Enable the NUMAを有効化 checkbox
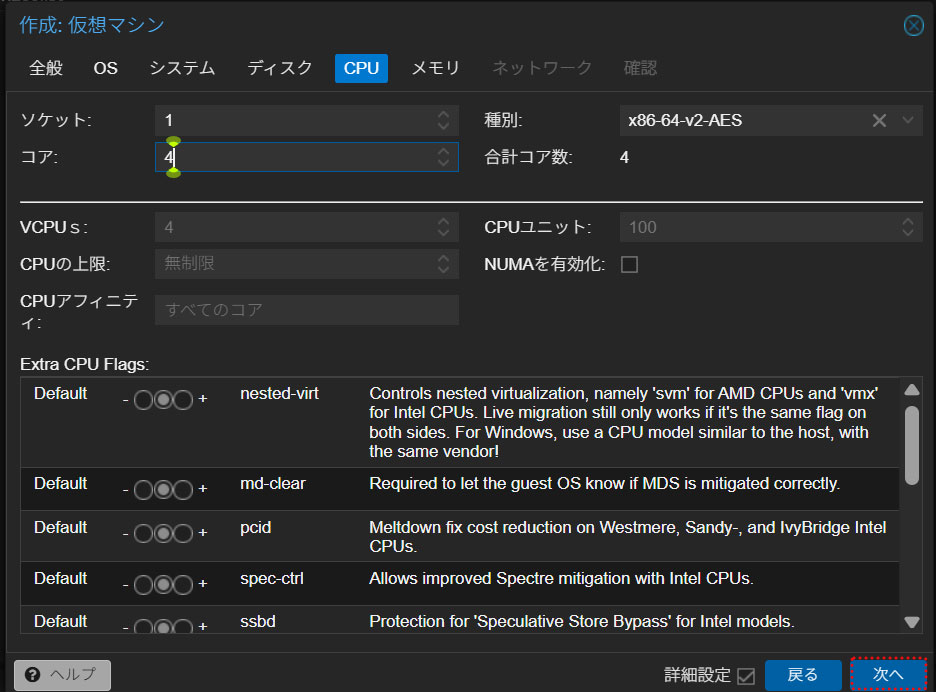 [x=629, y=265]
